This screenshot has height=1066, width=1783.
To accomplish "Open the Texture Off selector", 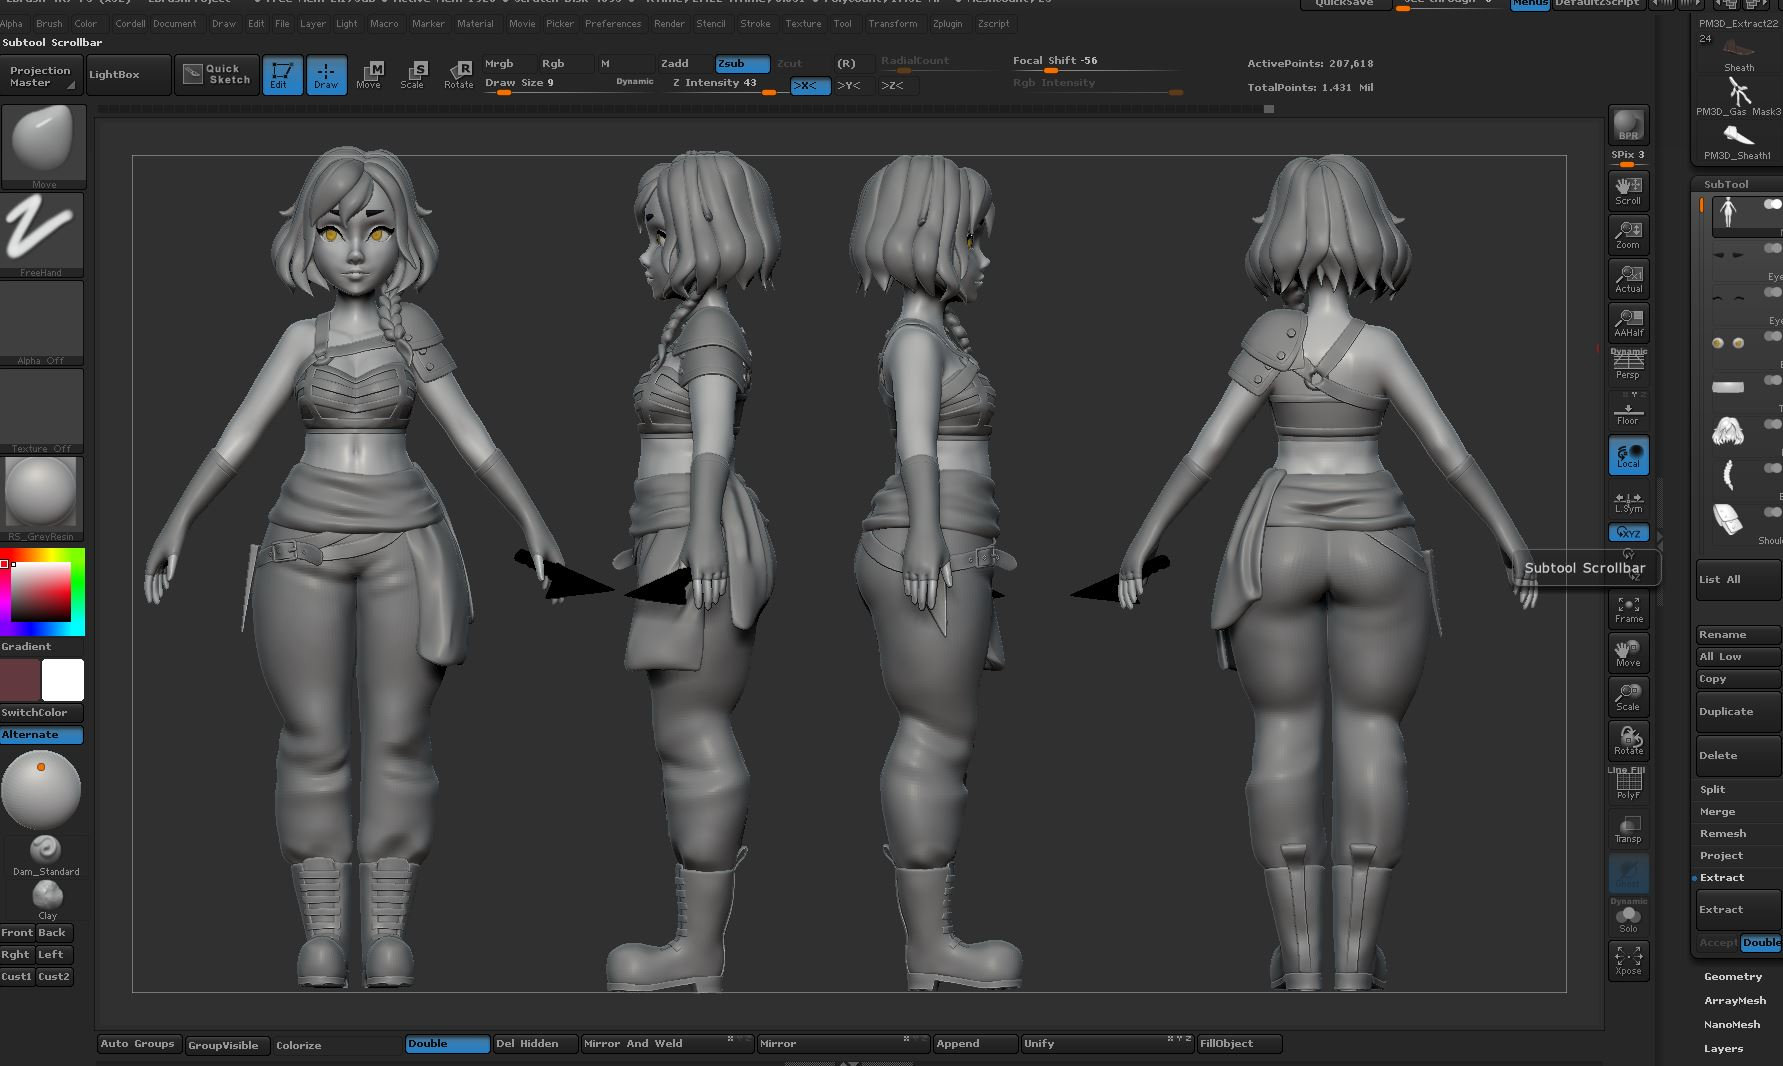I will pos(42,411).
